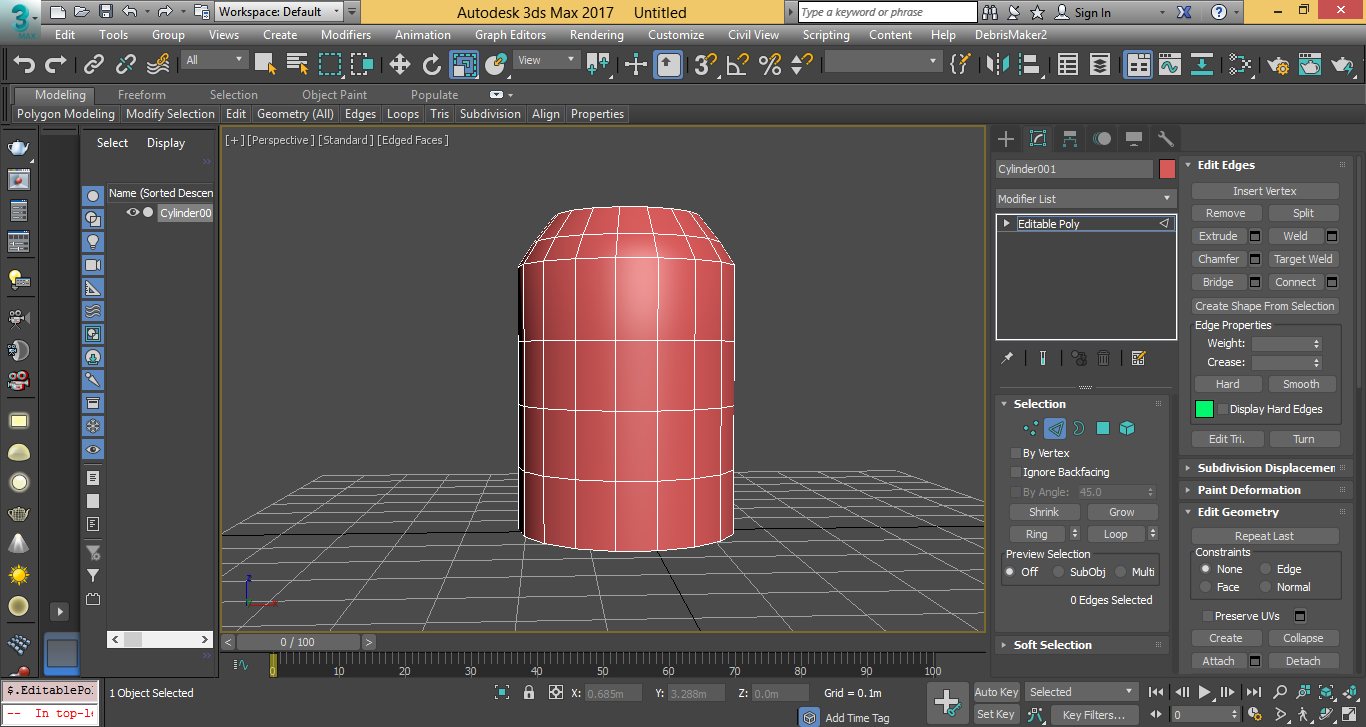This screenshot has height=727, width=1366.
Task: Toggle visibility eye of Cylinder001
Action: 132,212
